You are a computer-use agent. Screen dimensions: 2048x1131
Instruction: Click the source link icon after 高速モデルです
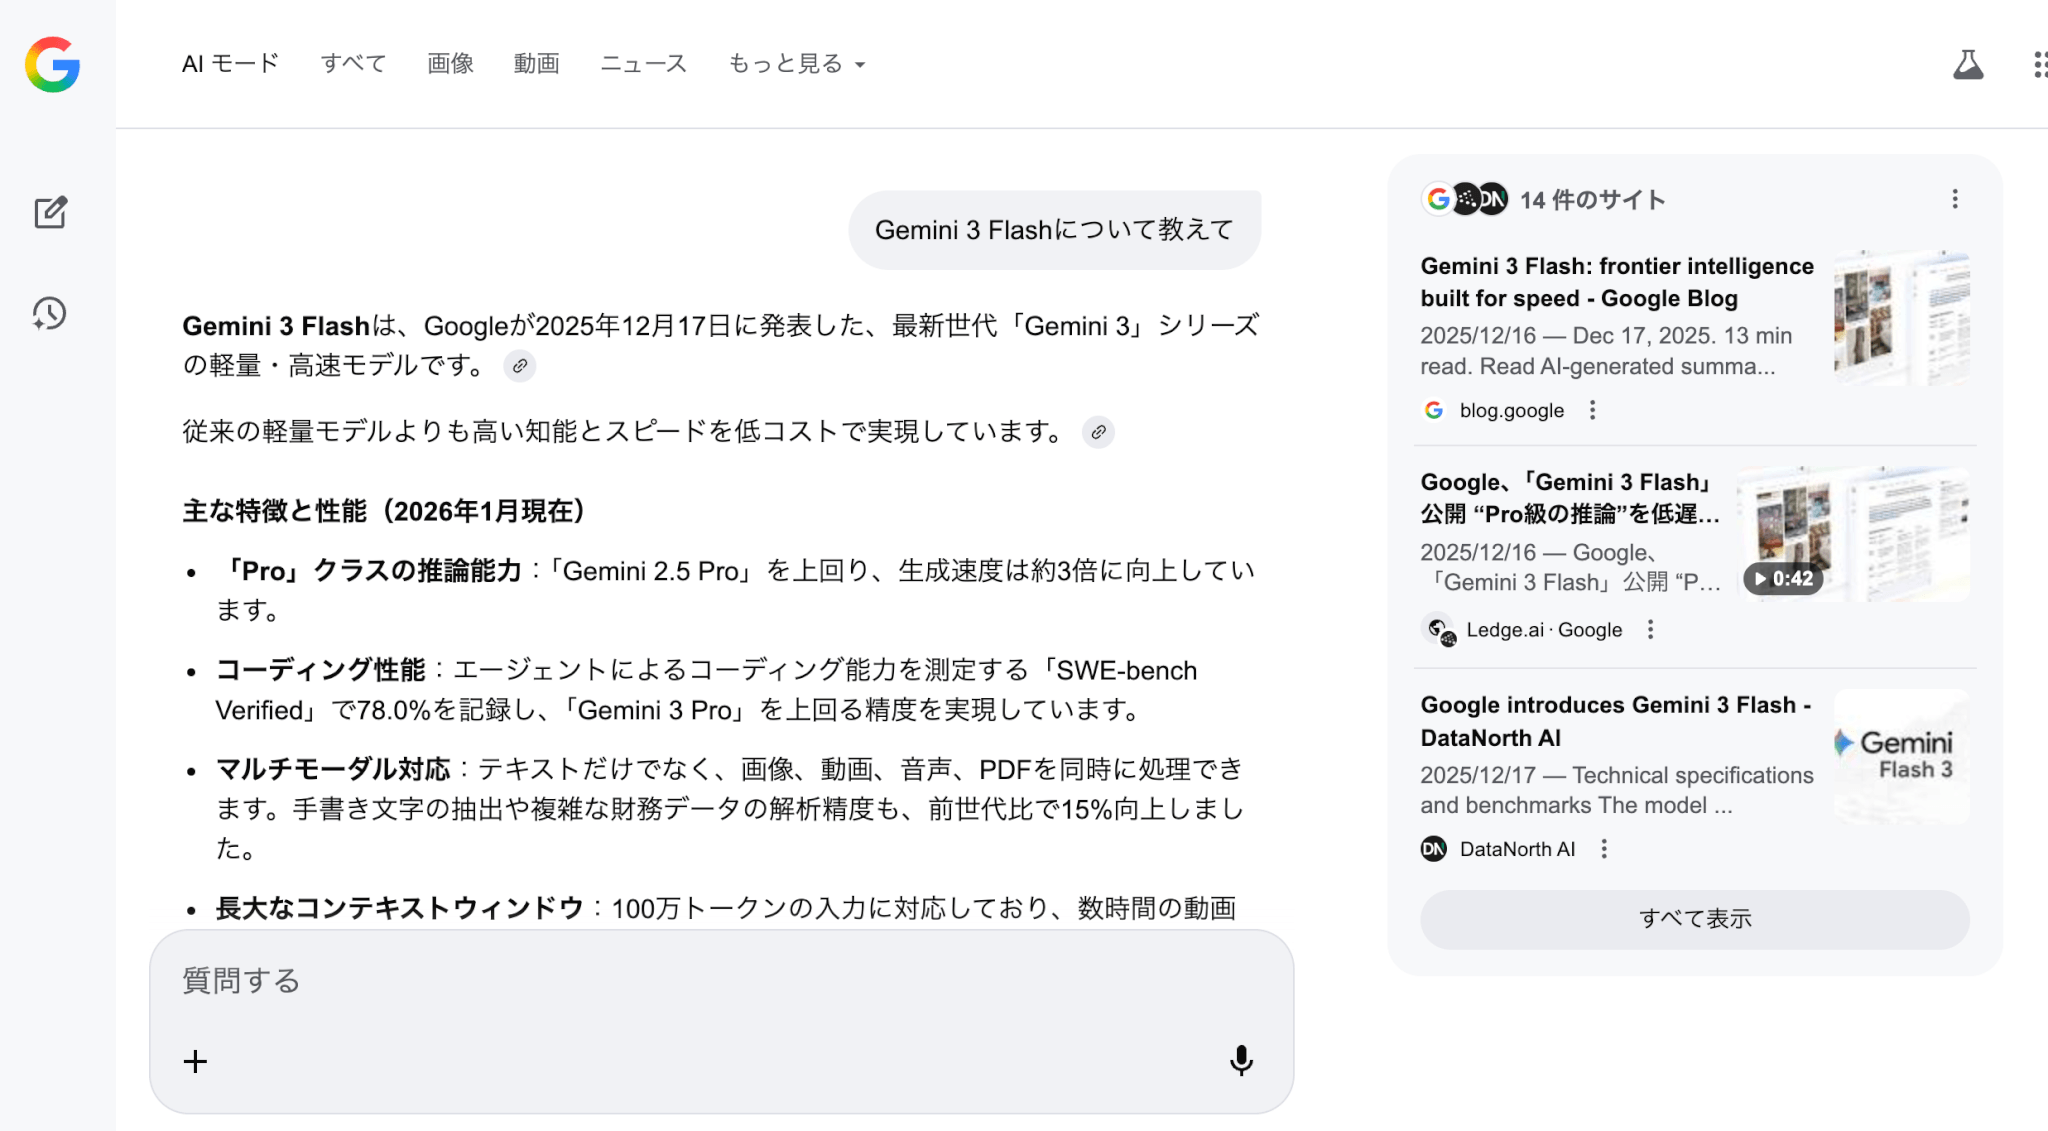[520, 366]
